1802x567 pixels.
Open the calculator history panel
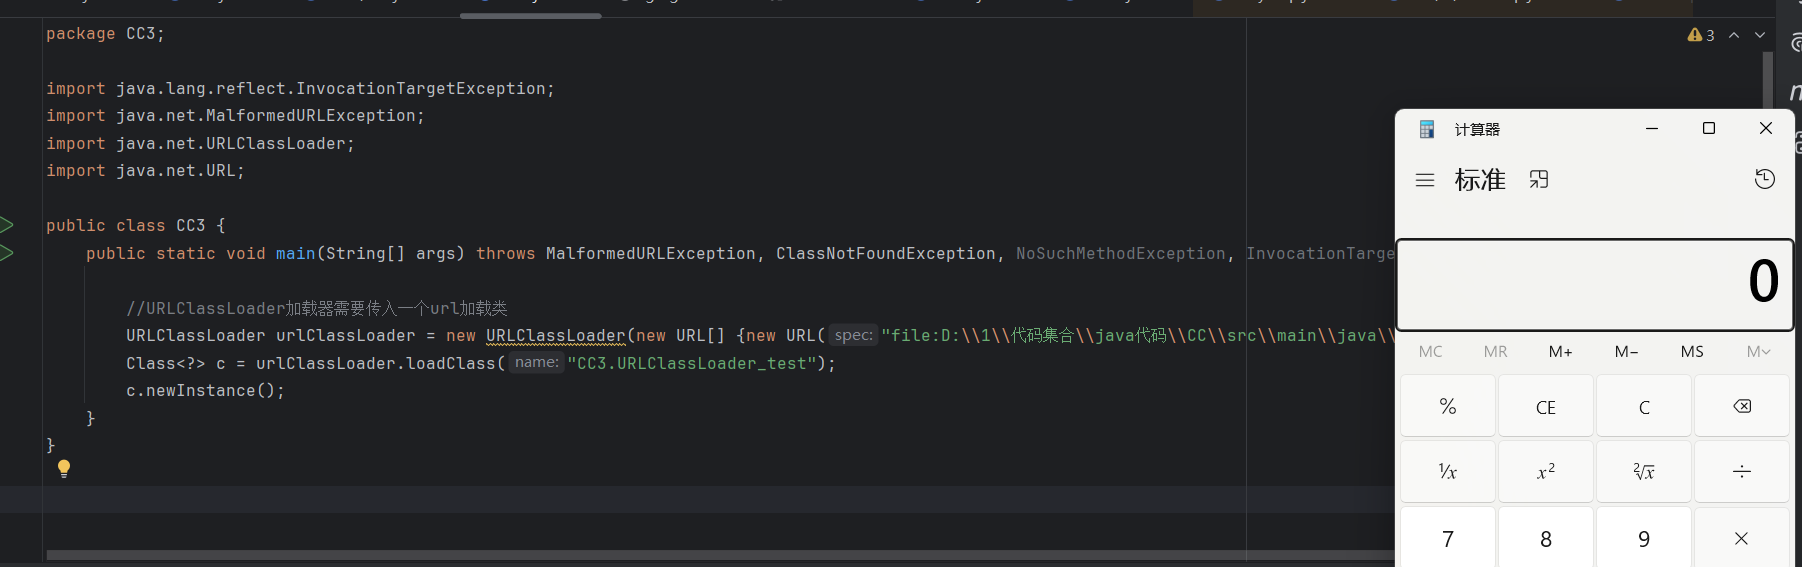click(1765, 180)
